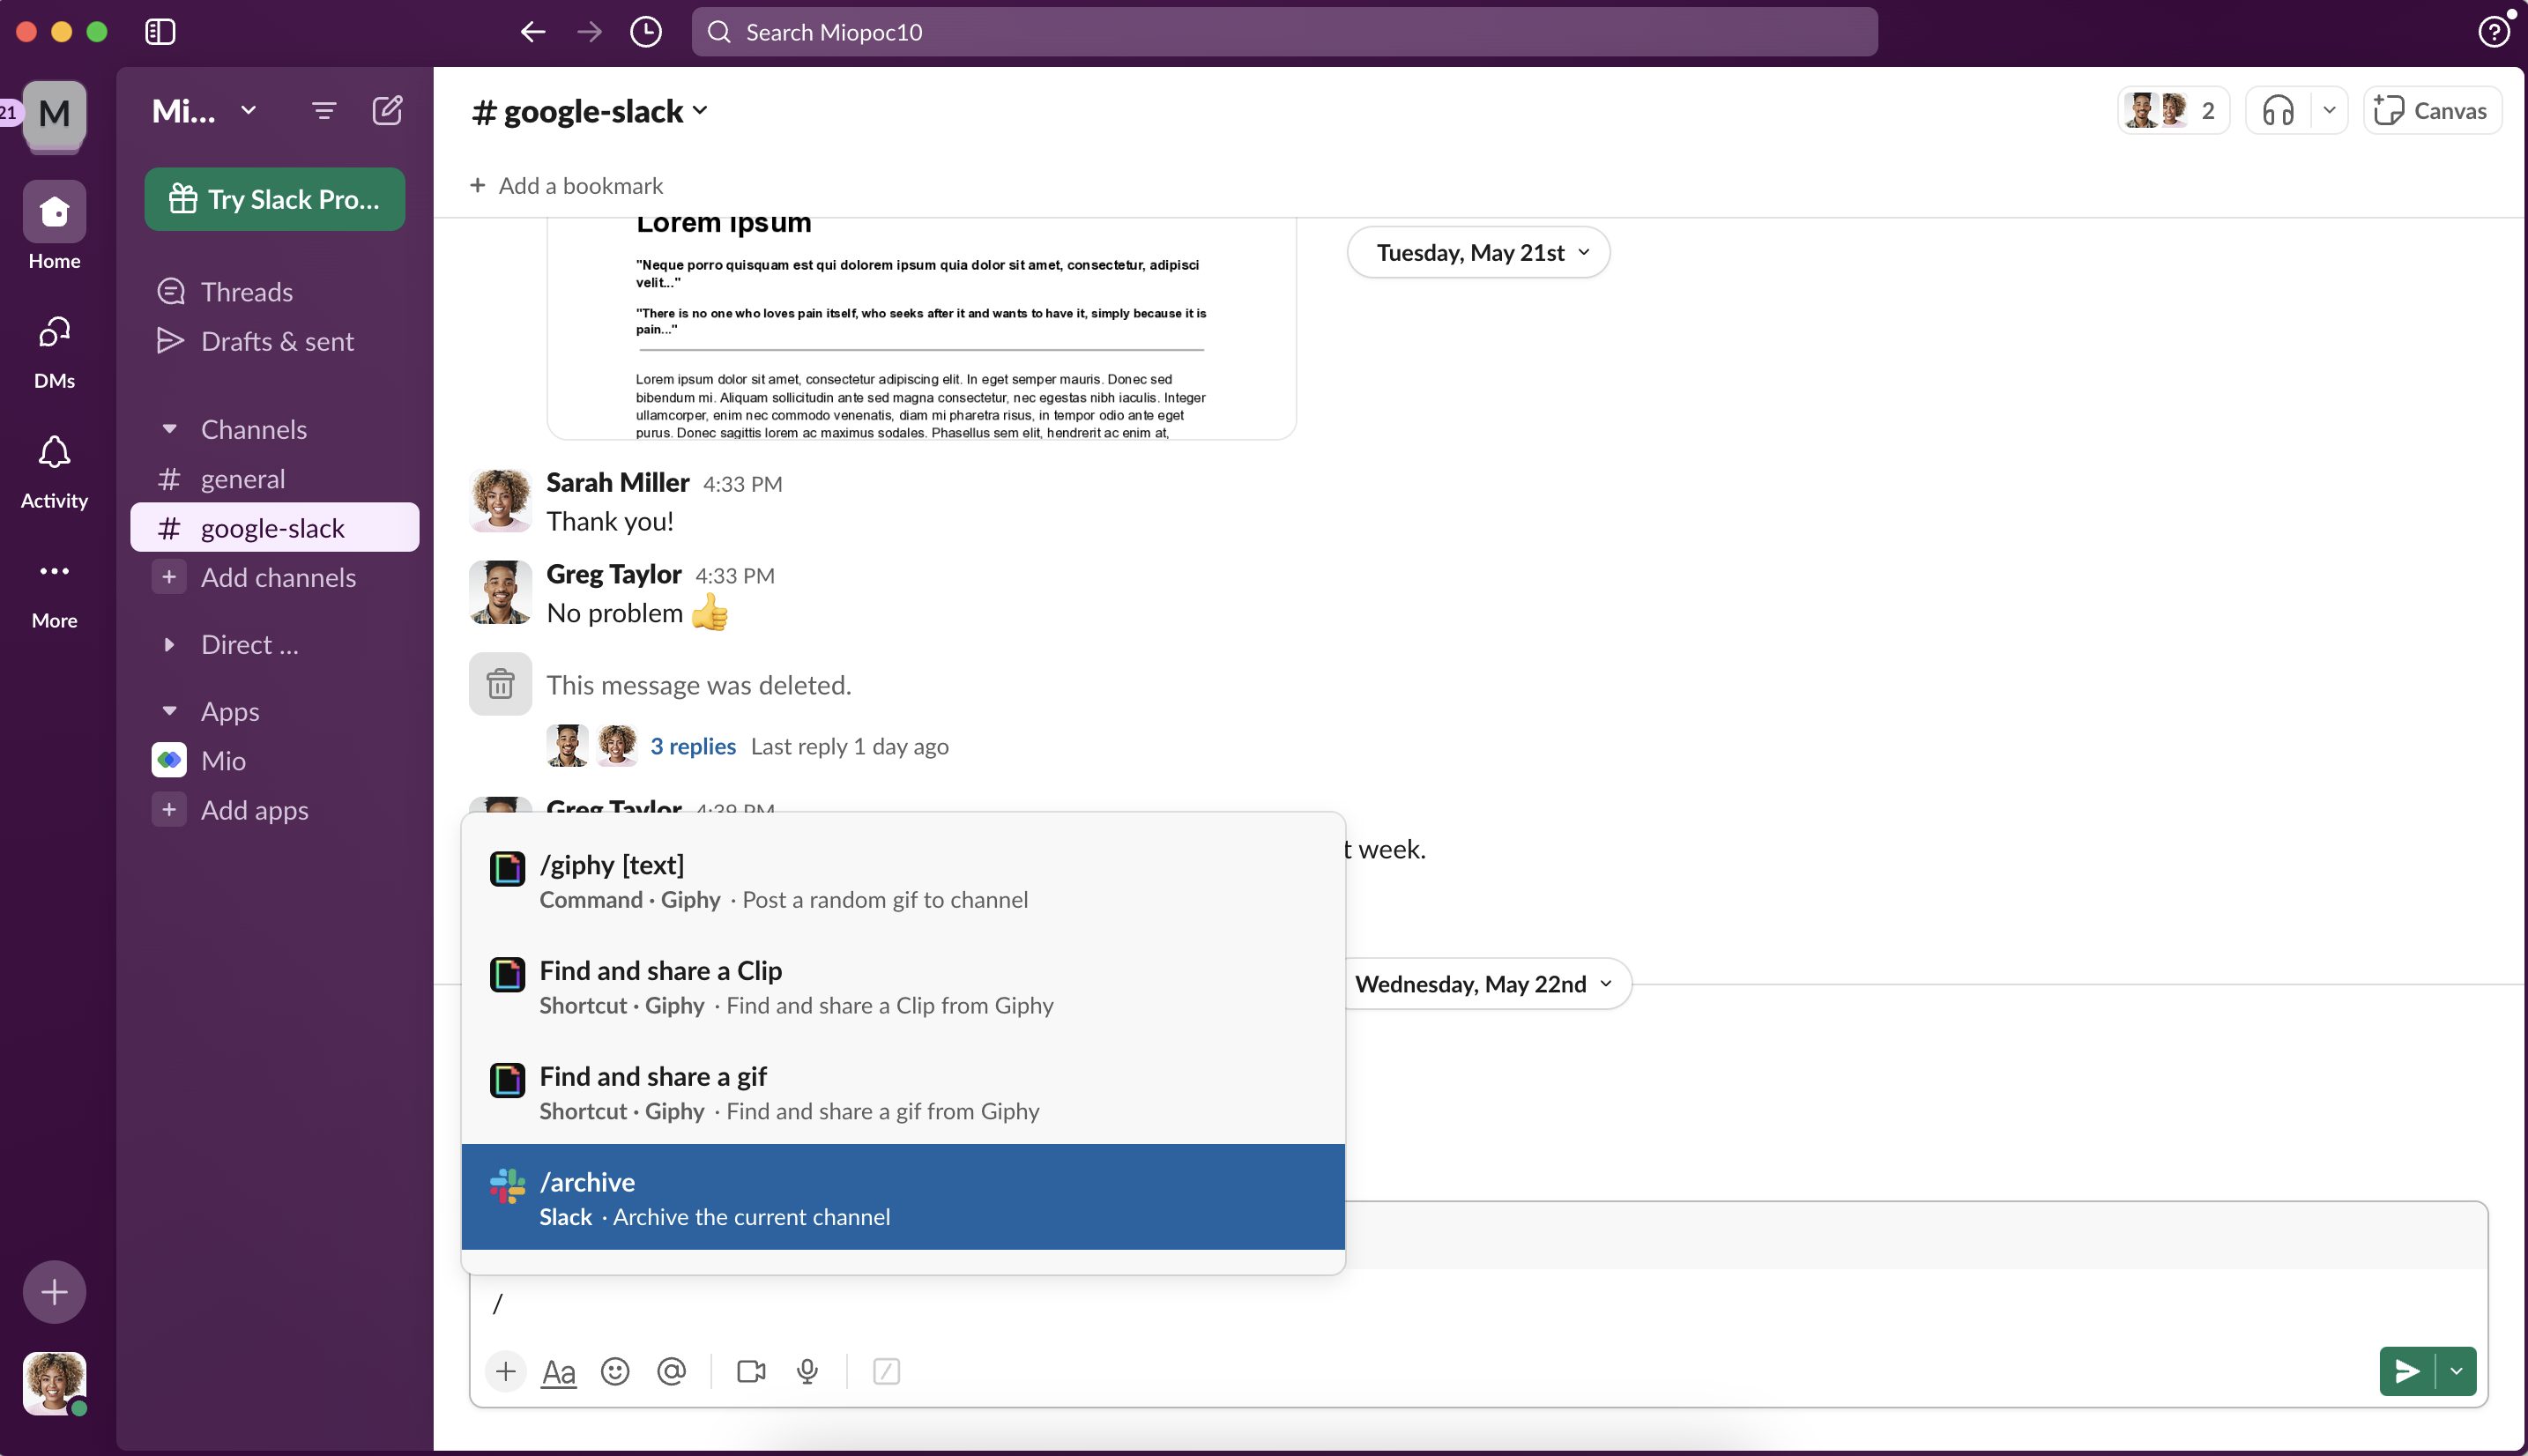
Task: Expand the Direct messages section
Action: [x=170, y=645]
